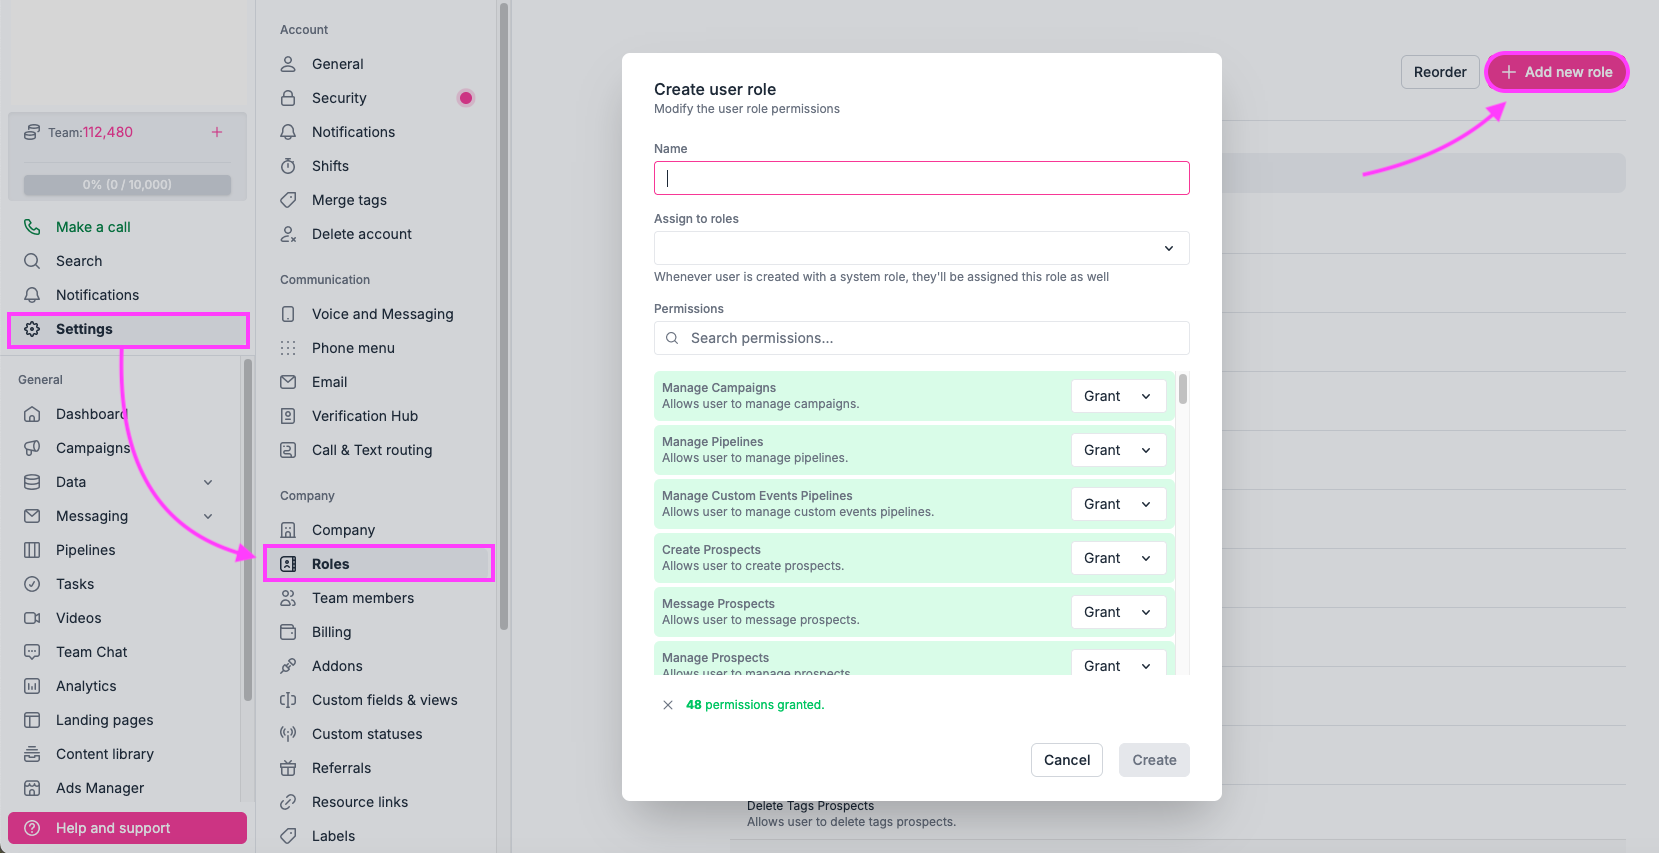
Task: Click the Analytics chart icon
Action: [32, 686]
